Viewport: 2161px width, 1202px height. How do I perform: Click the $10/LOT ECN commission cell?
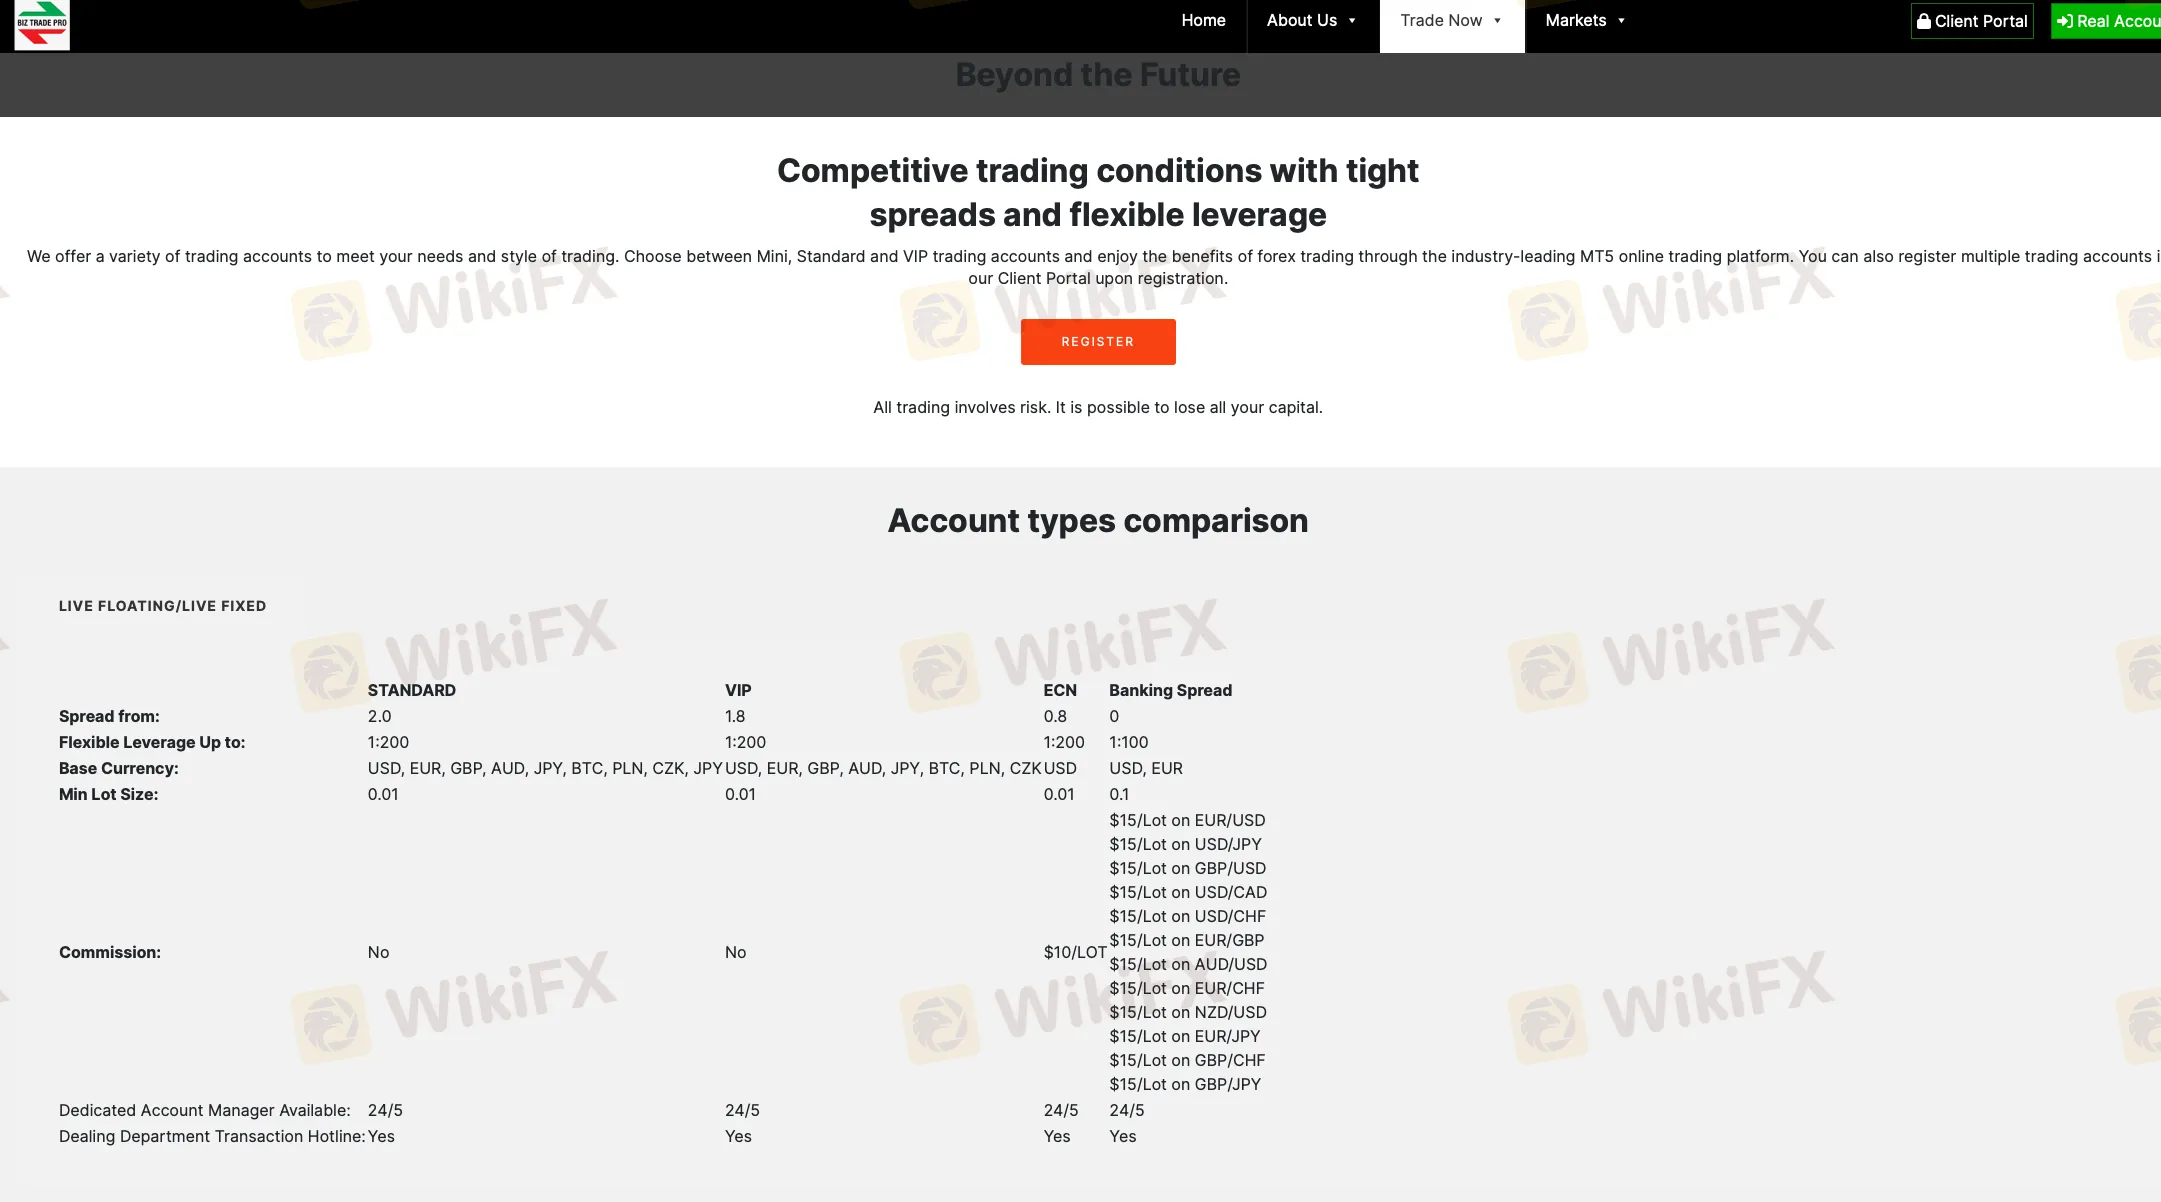pyautogui.click(x=1074, y=952)
